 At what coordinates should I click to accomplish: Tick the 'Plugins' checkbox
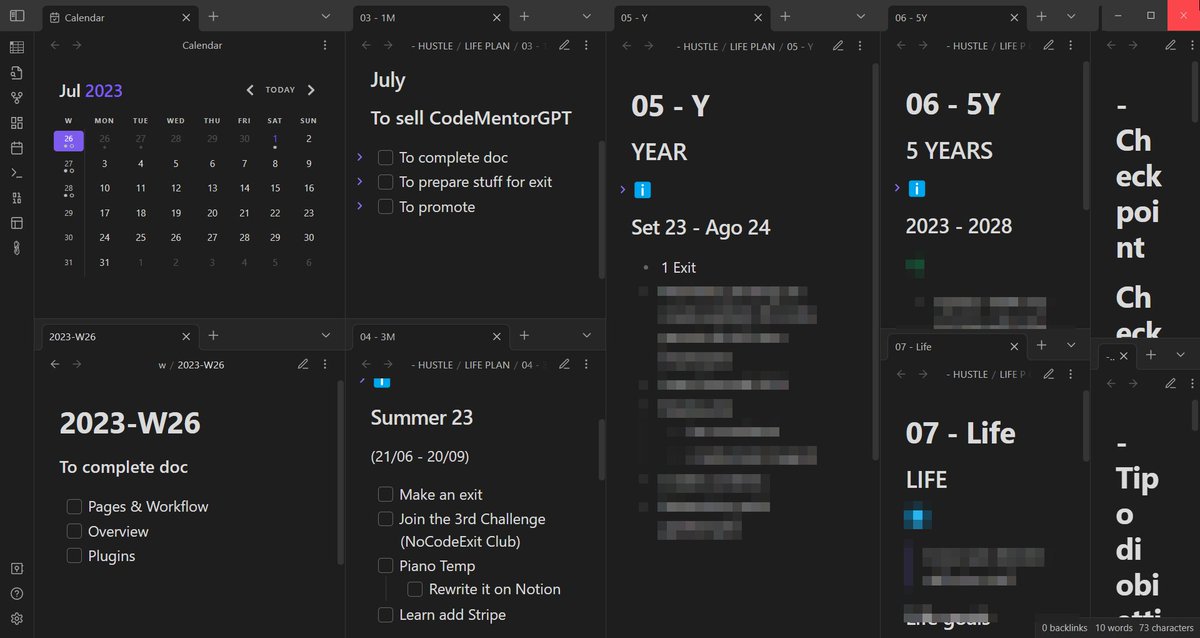coord(74,556)
